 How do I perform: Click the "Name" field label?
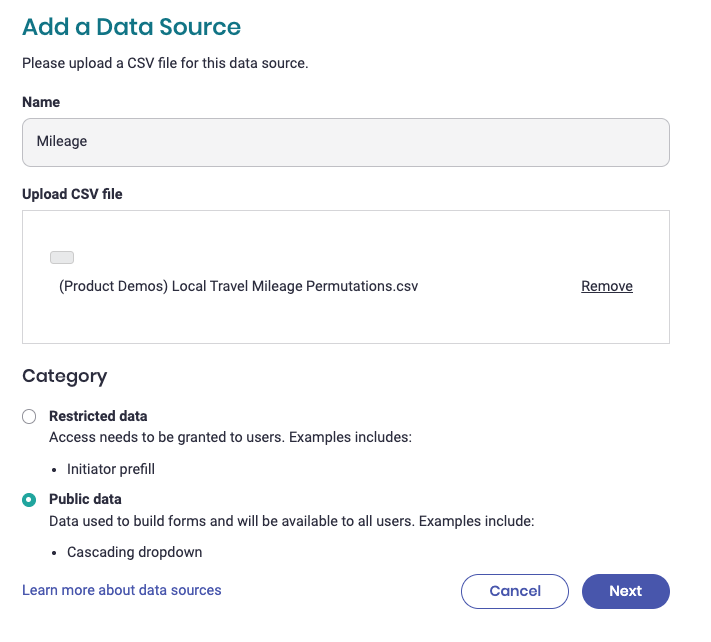[x=41, y=102]
